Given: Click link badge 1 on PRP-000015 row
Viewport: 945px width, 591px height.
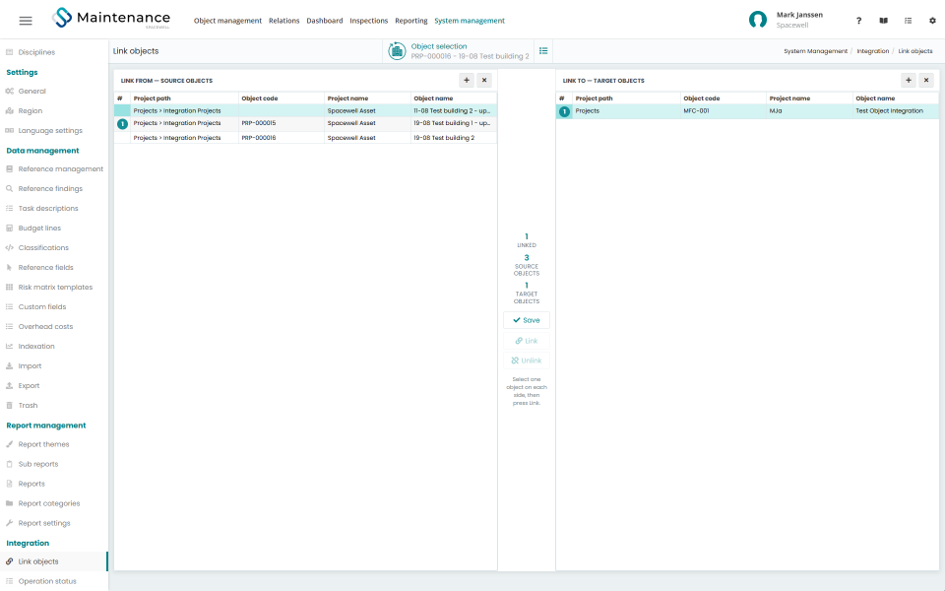Looking at the screenshot, I should click(122, 124).
